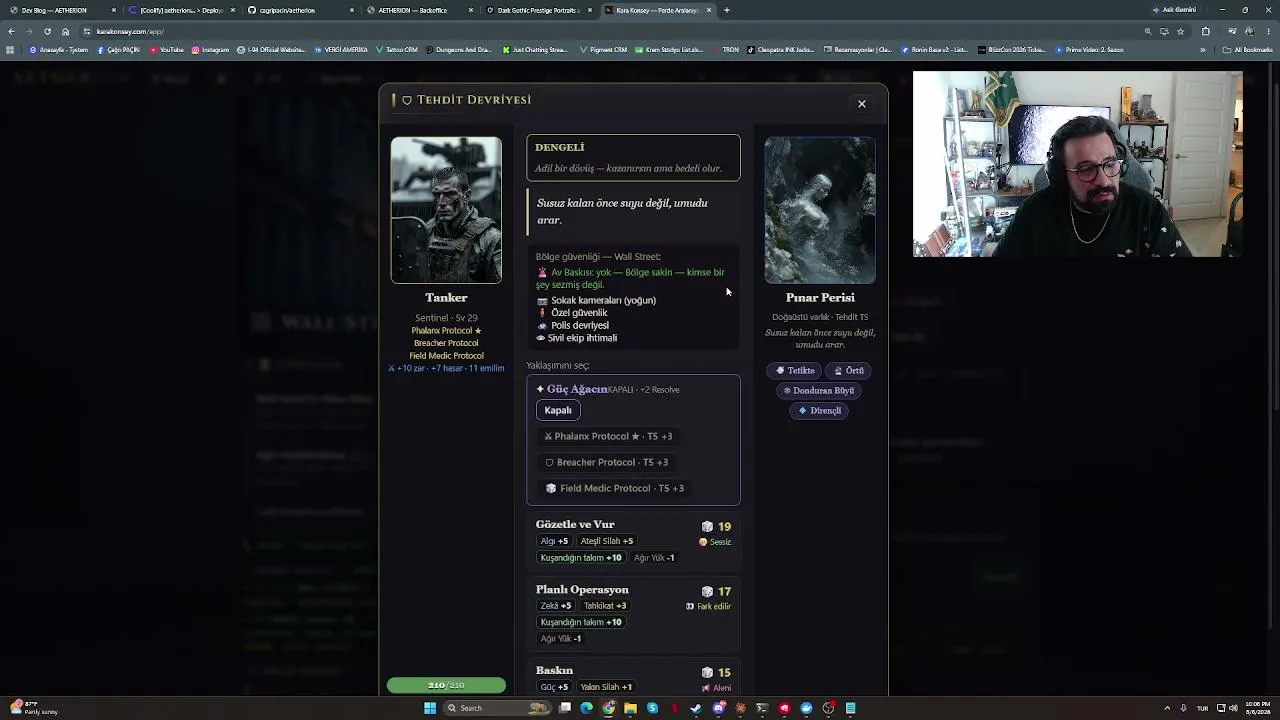Click the shield icon in dialog title
1280x720 pixels.
click(407, 100)
